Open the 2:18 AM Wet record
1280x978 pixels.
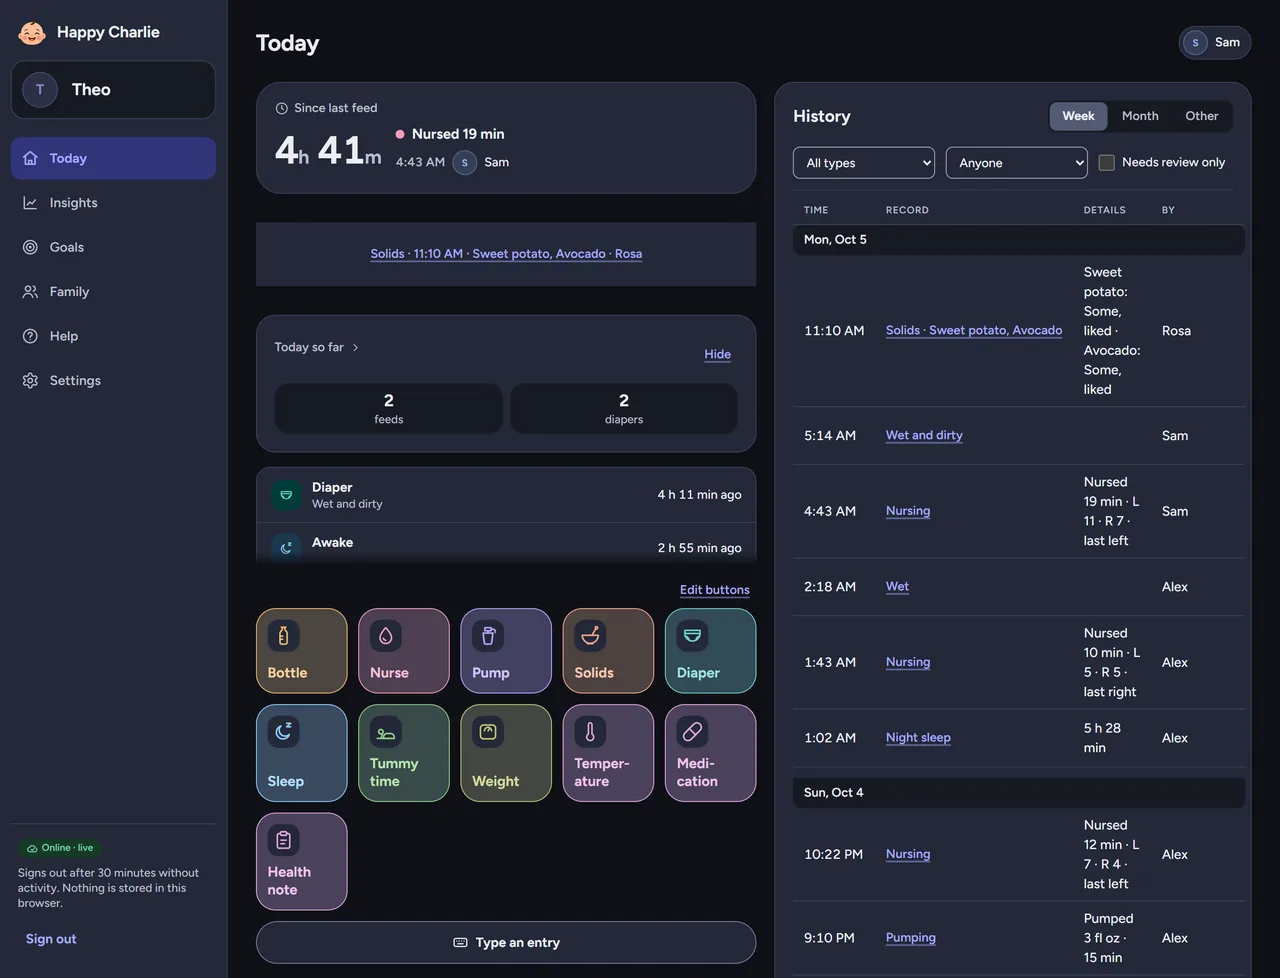[898, 587]
